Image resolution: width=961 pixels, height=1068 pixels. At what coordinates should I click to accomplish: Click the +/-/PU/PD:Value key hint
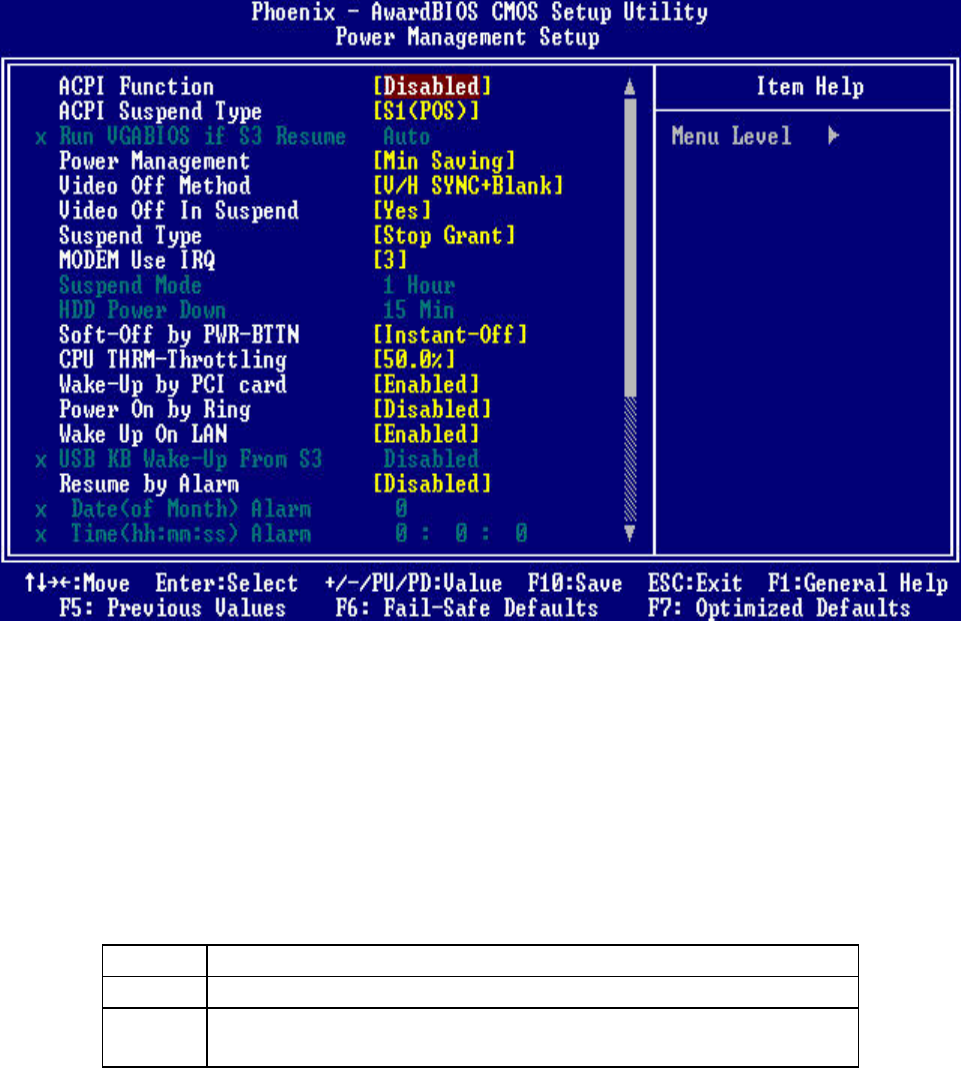point(413,583)
